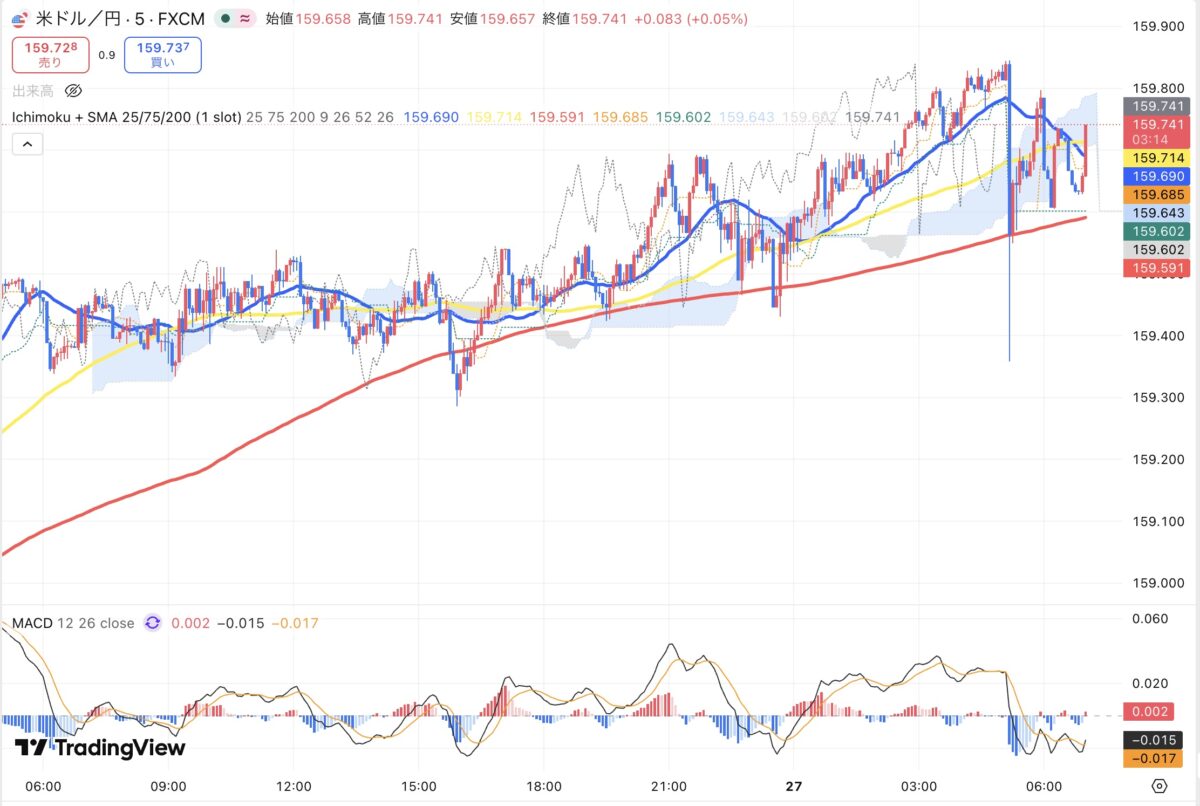
Task: Click the green market status dot
Action: [x=226, y=19]
